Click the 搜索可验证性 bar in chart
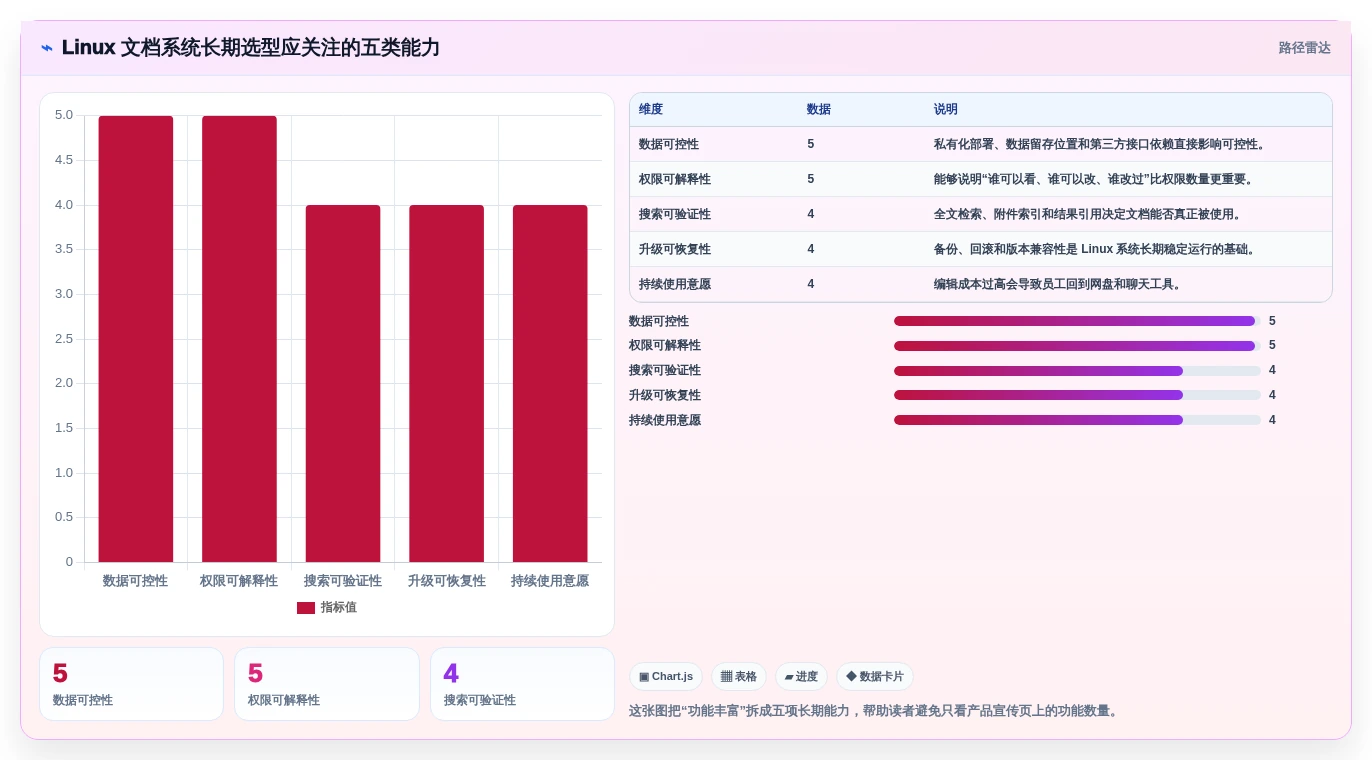The height and width of the screenshot is (760, 1372). tap(343, 384)
